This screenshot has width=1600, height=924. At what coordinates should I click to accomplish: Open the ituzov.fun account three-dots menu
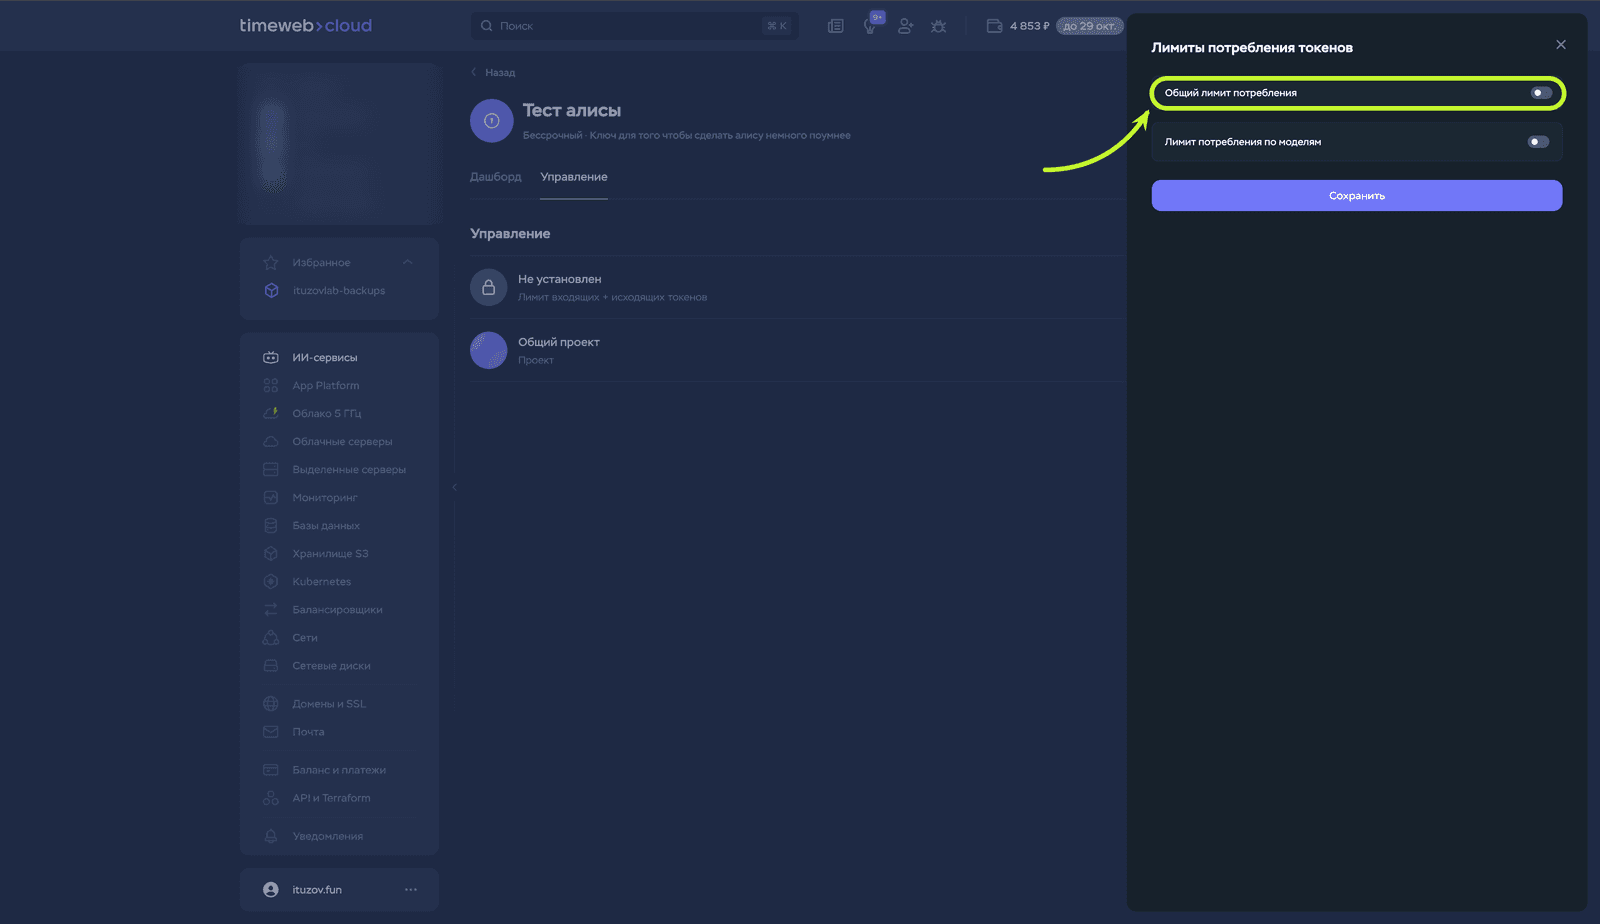411,890
